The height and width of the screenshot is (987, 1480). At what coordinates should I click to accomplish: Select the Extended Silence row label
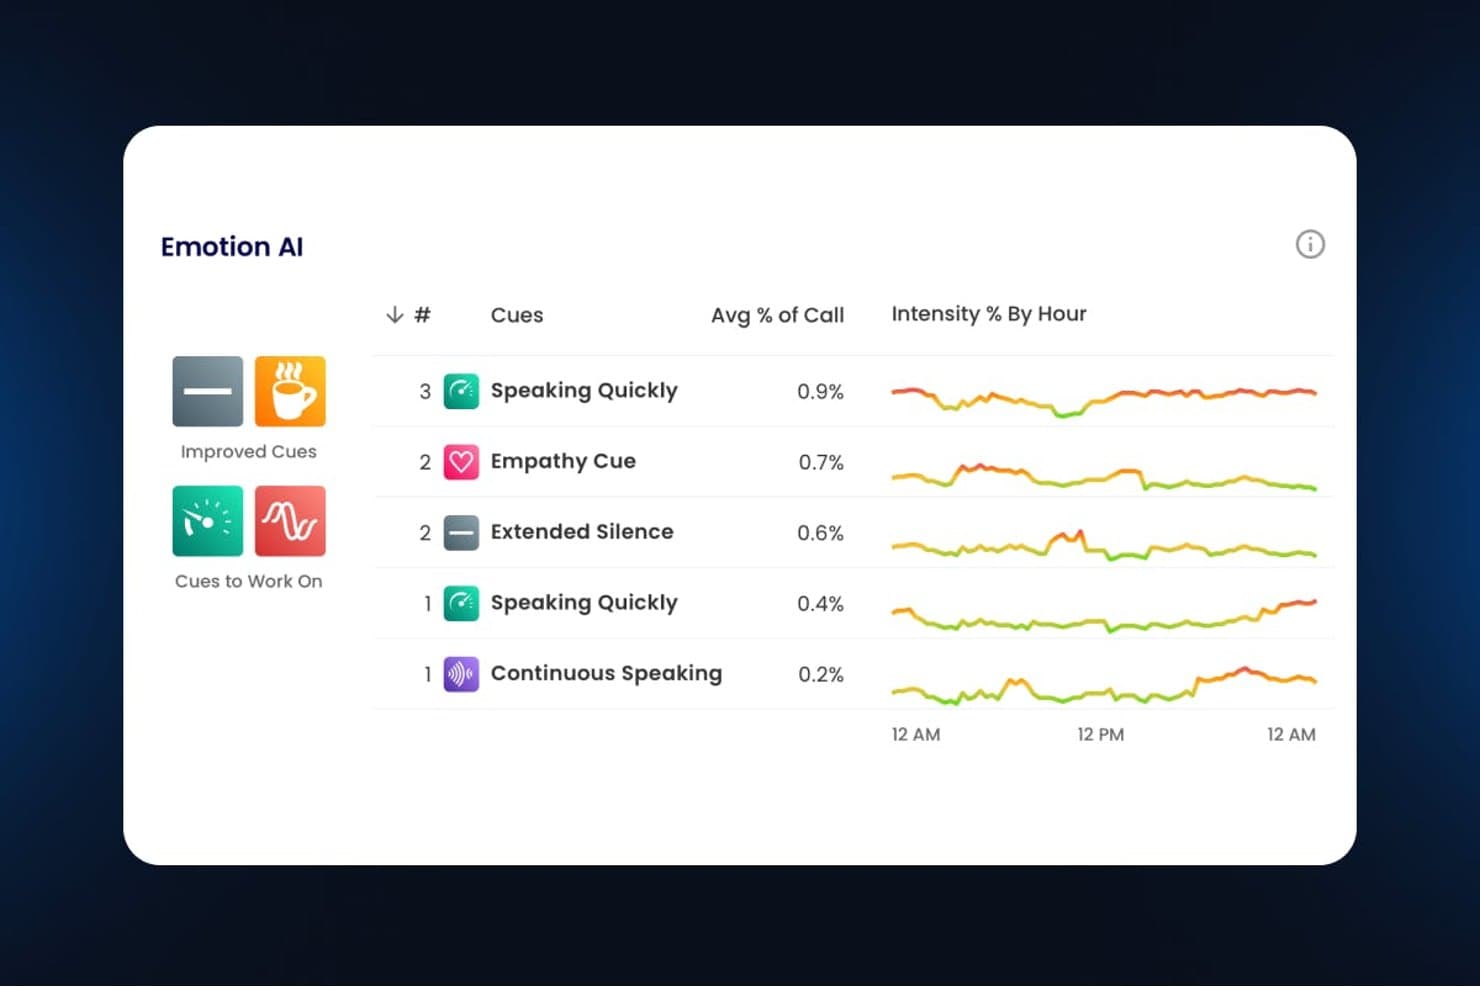(x=582, y=532)
